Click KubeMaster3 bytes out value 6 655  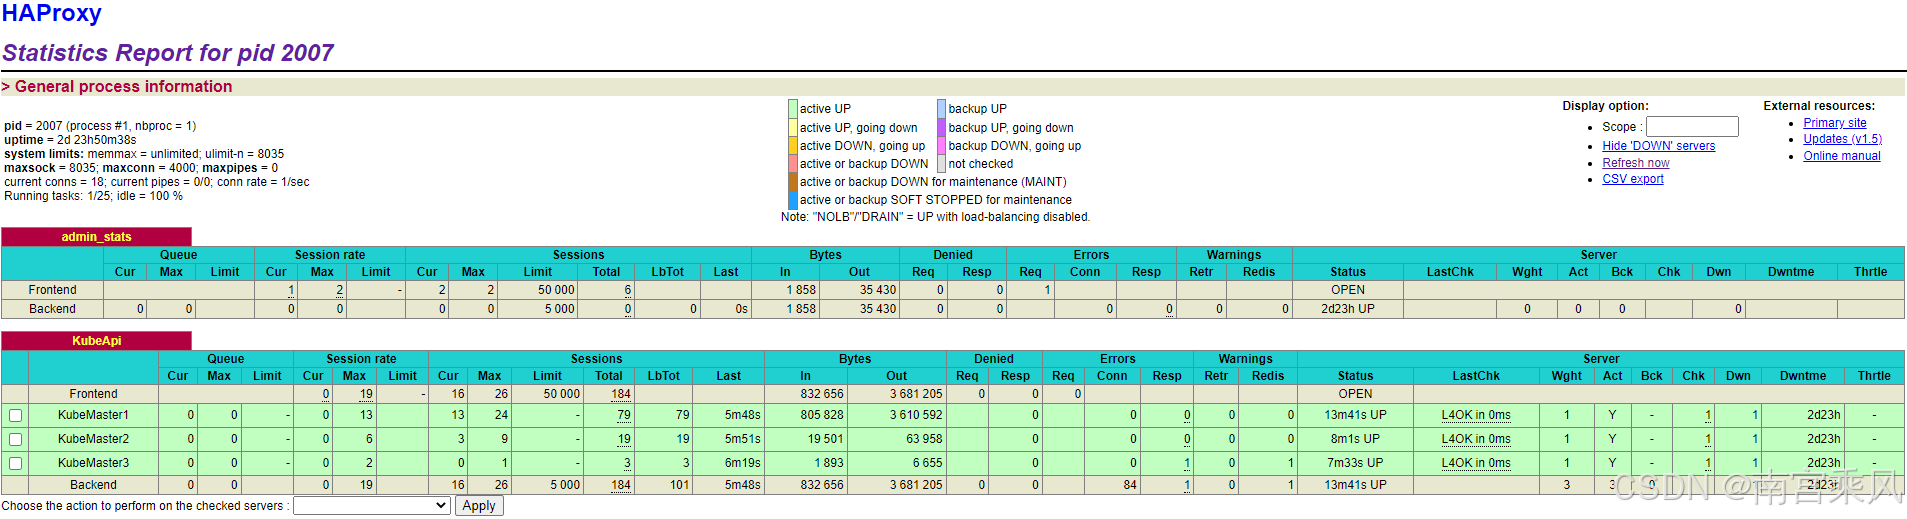927,463
